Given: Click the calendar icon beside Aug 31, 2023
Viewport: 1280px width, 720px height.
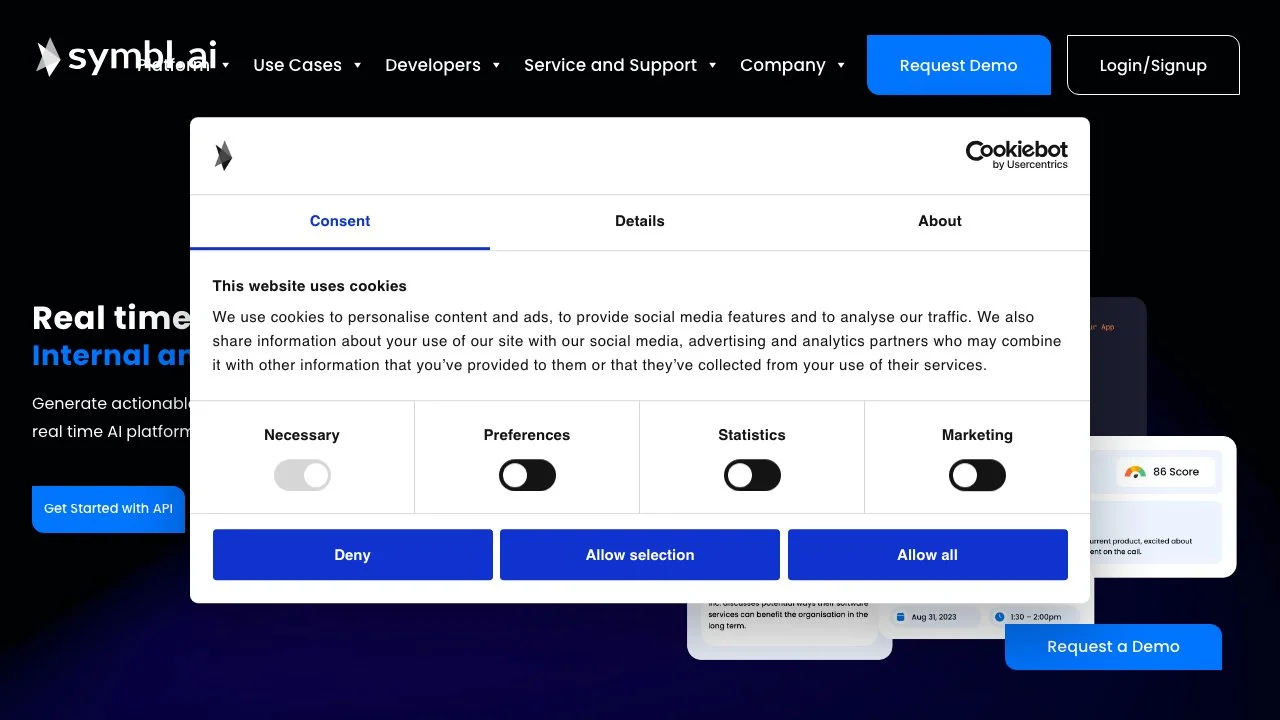Looking at the screenshot, I should coord(900,617).
